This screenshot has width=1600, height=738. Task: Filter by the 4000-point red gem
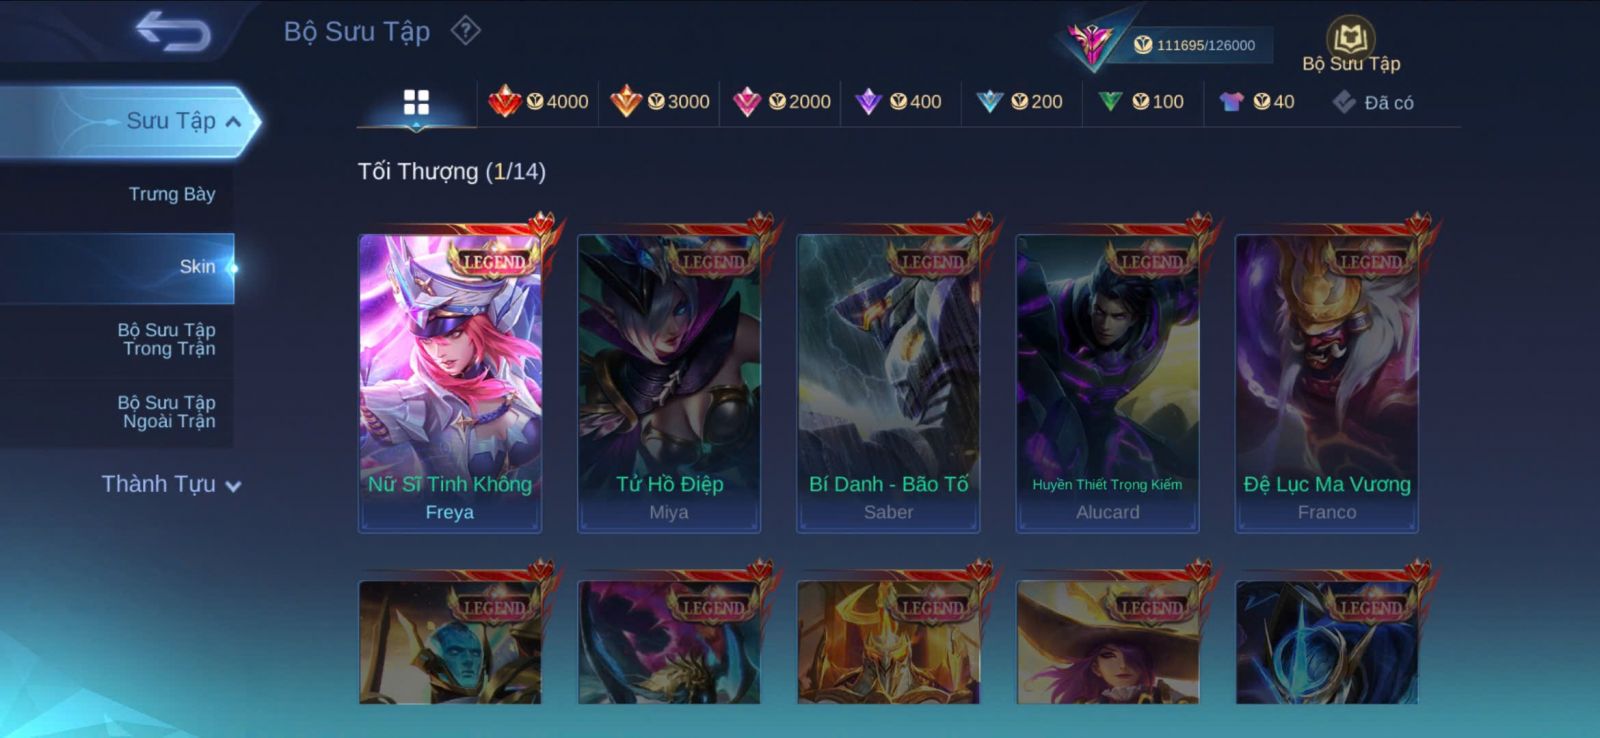[x=538, y=101]
